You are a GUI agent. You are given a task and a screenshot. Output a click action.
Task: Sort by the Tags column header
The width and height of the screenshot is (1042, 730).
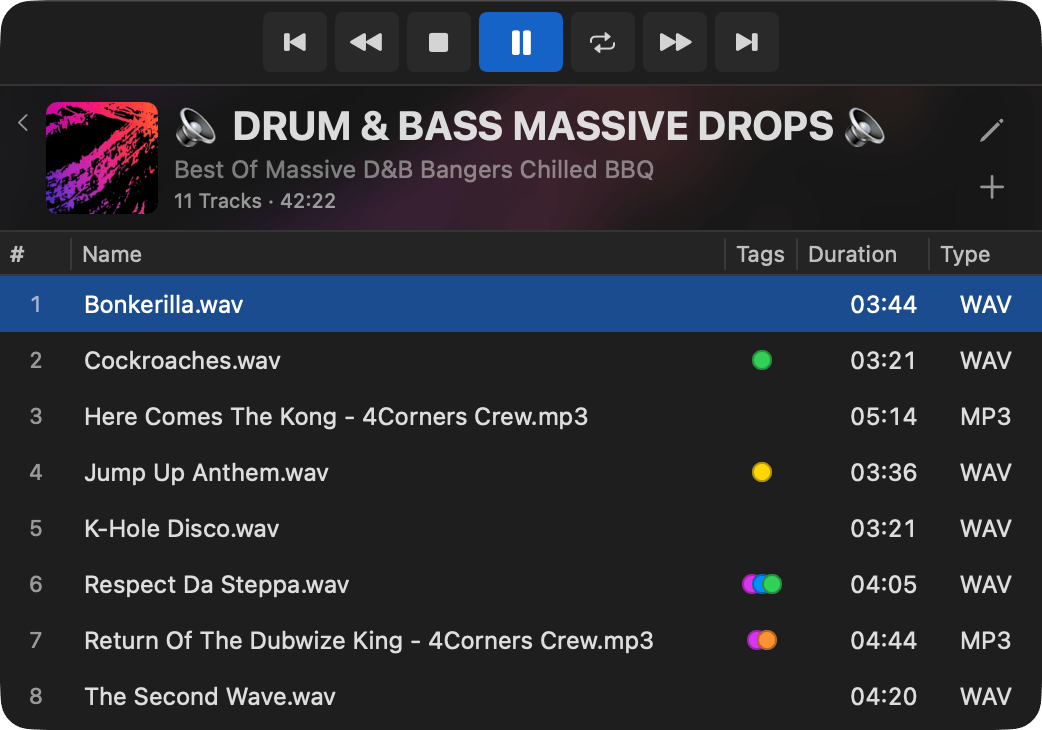[760, 254]
